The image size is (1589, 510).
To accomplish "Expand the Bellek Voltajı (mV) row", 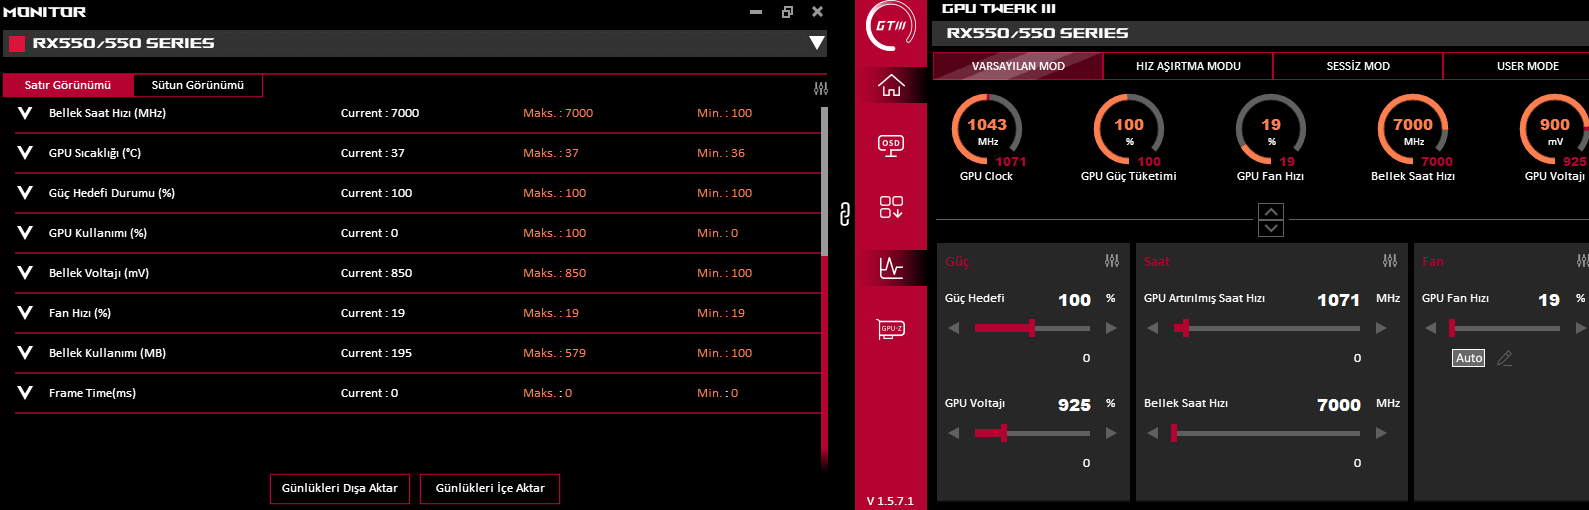I will [x=25, y=273].
